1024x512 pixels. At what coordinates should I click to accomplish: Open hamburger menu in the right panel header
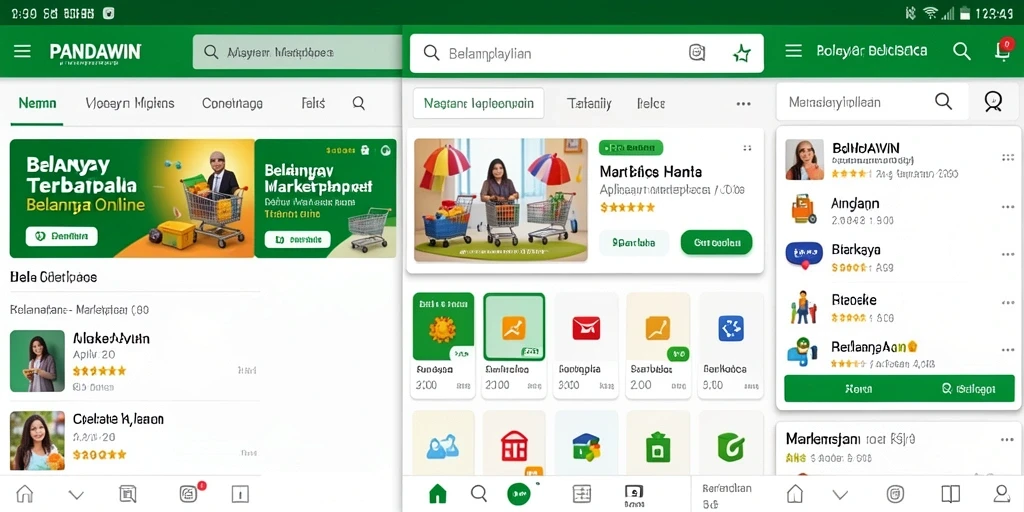[x=793, y=51]
